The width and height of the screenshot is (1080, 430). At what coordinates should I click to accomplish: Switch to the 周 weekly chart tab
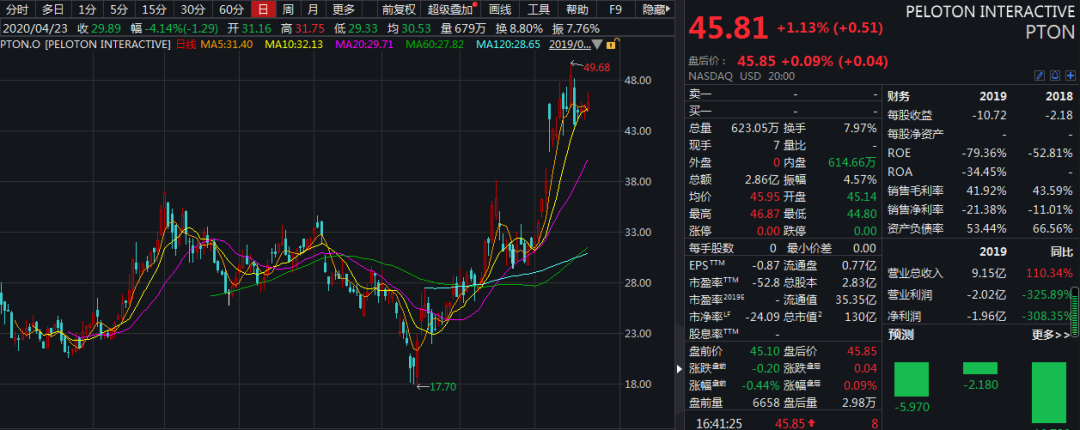coord(288,9)
